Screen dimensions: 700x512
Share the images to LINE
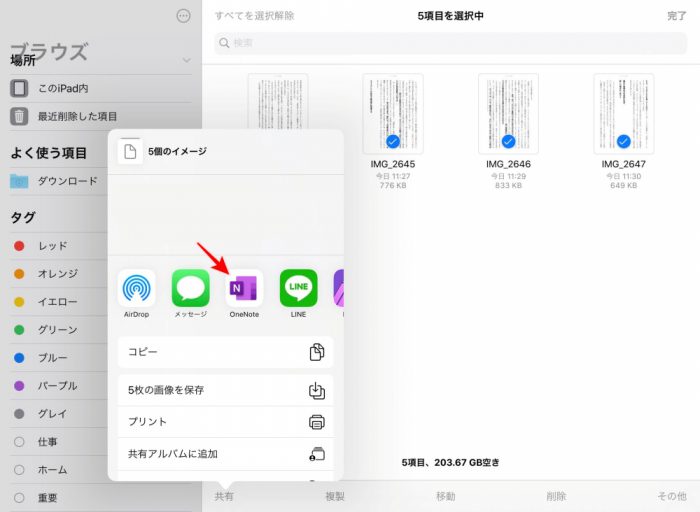point(298,288)
